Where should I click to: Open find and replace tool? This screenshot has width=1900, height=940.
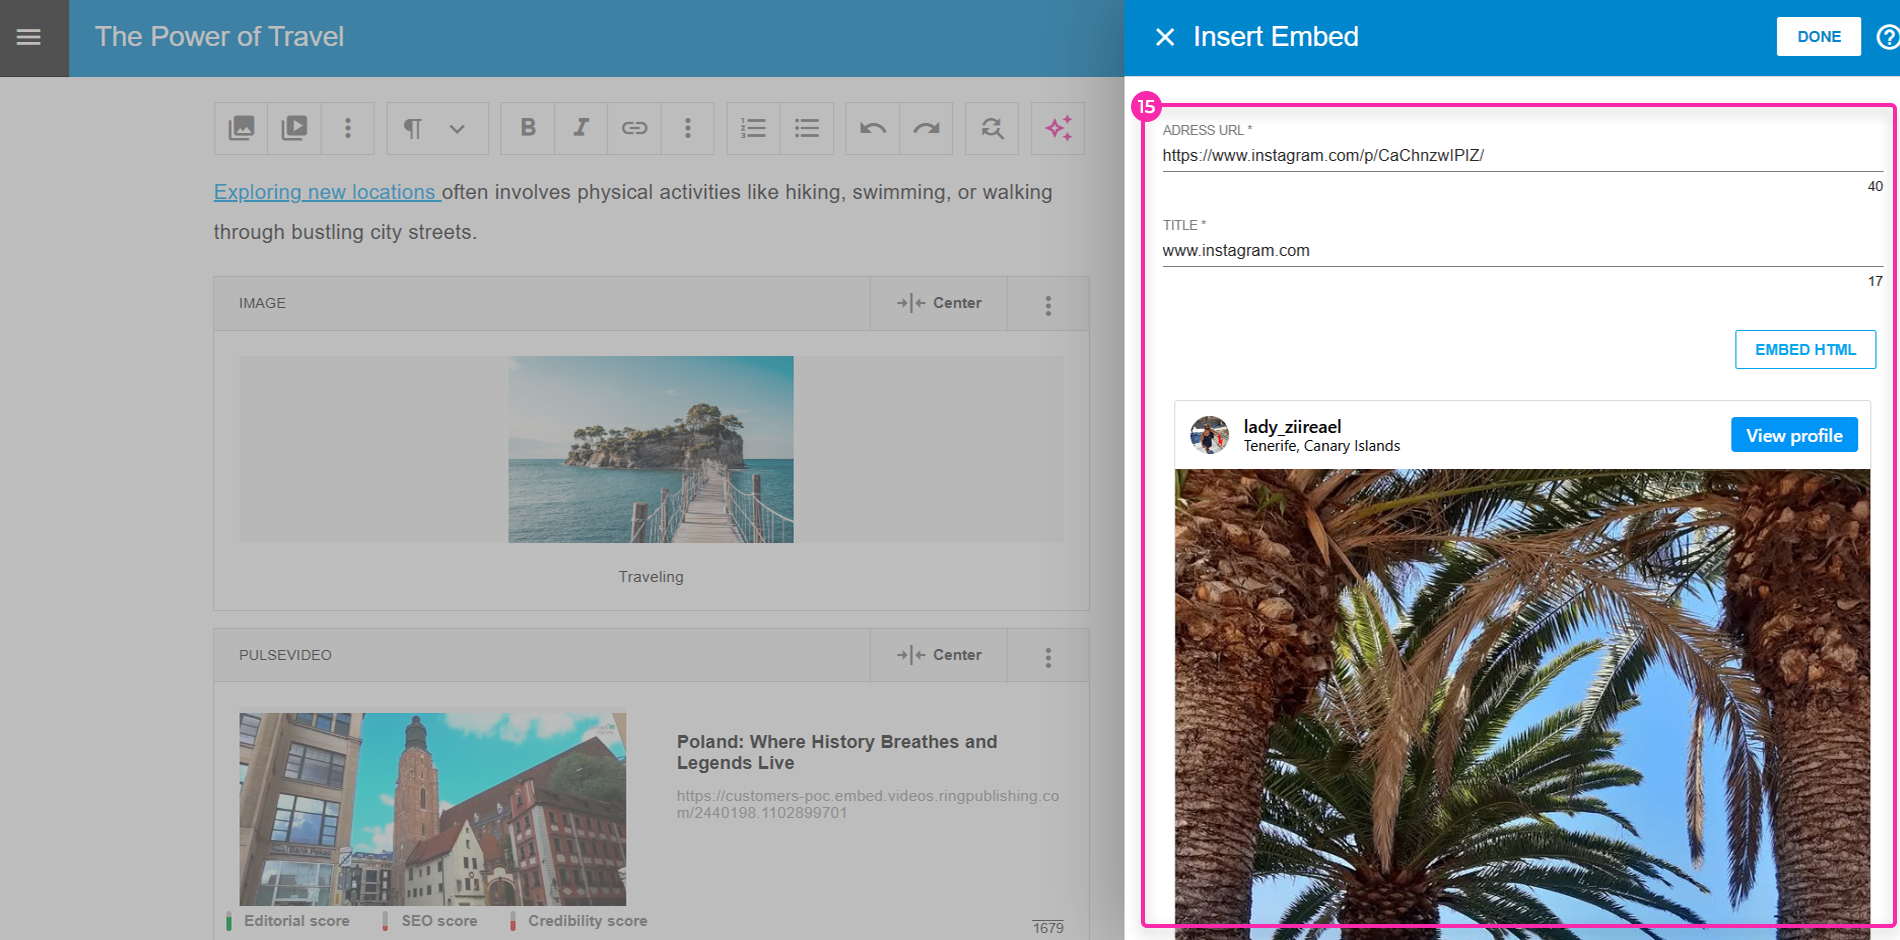pyautogui.click(x=991, y=128)
